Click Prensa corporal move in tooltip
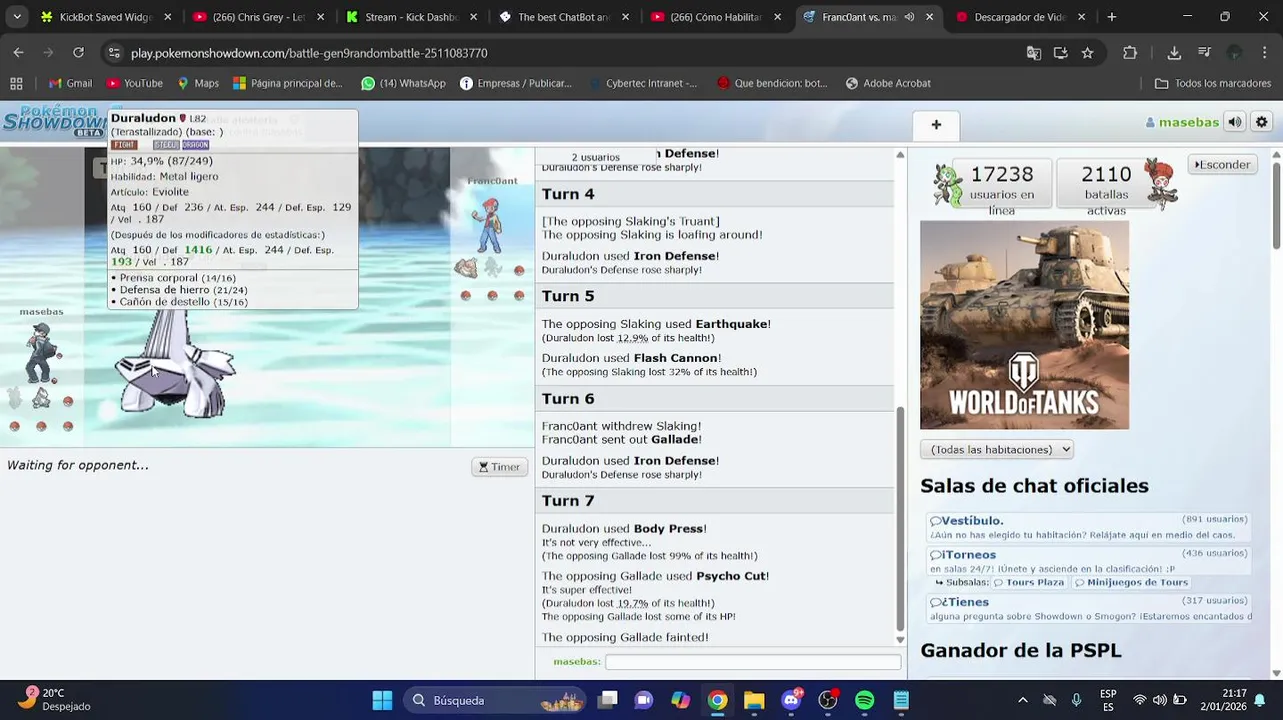 [x=173, y=278]
